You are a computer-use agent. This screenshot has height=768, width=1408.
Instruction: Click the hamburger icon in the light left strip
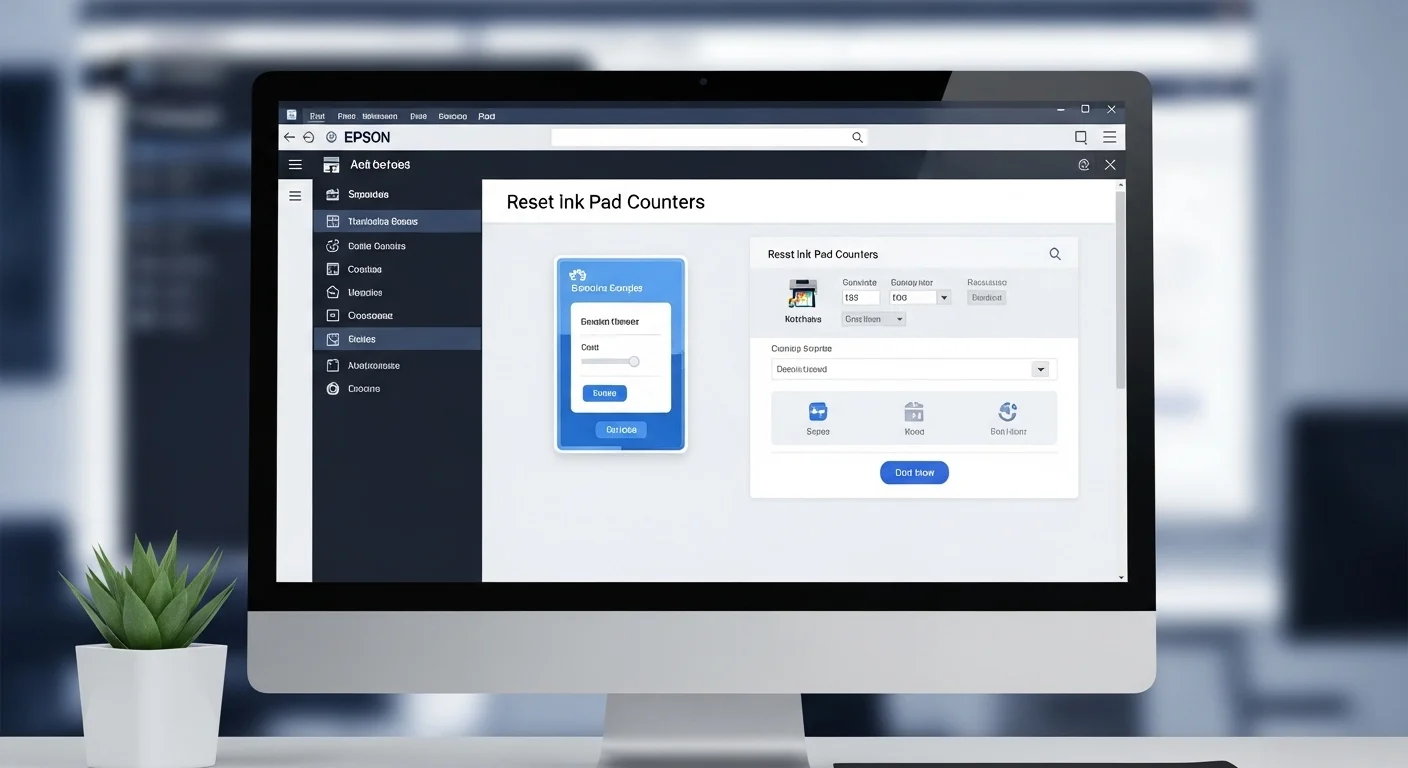tap(295, 195)
